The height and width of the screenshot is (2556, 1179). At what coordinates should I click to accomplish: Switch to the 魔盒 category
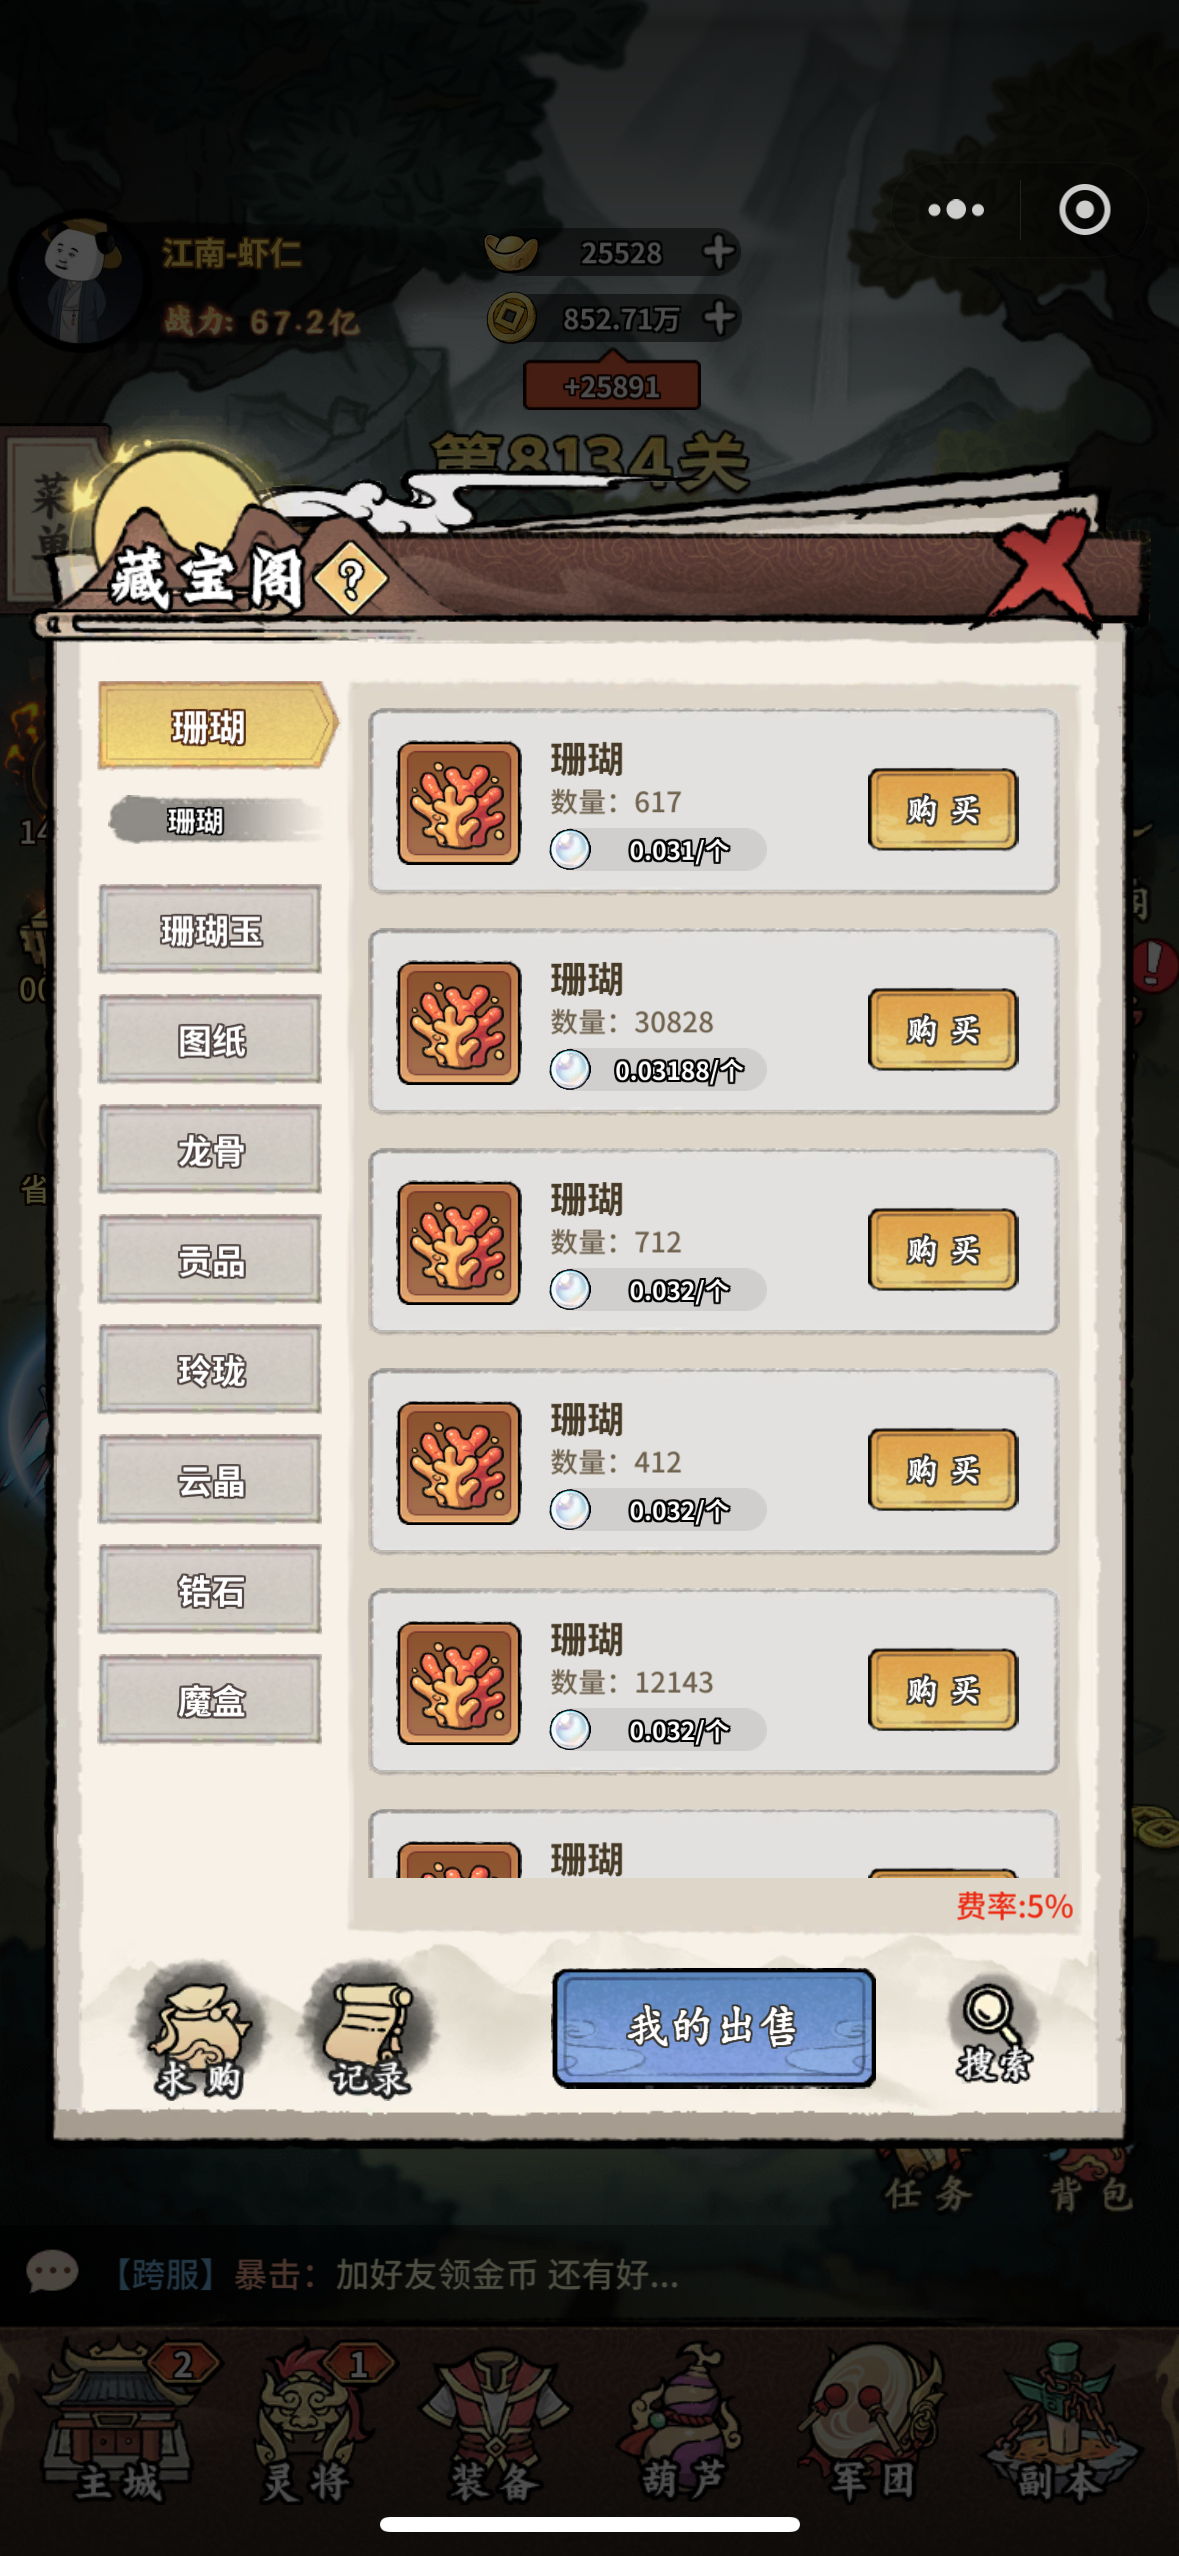(210, 1700)
